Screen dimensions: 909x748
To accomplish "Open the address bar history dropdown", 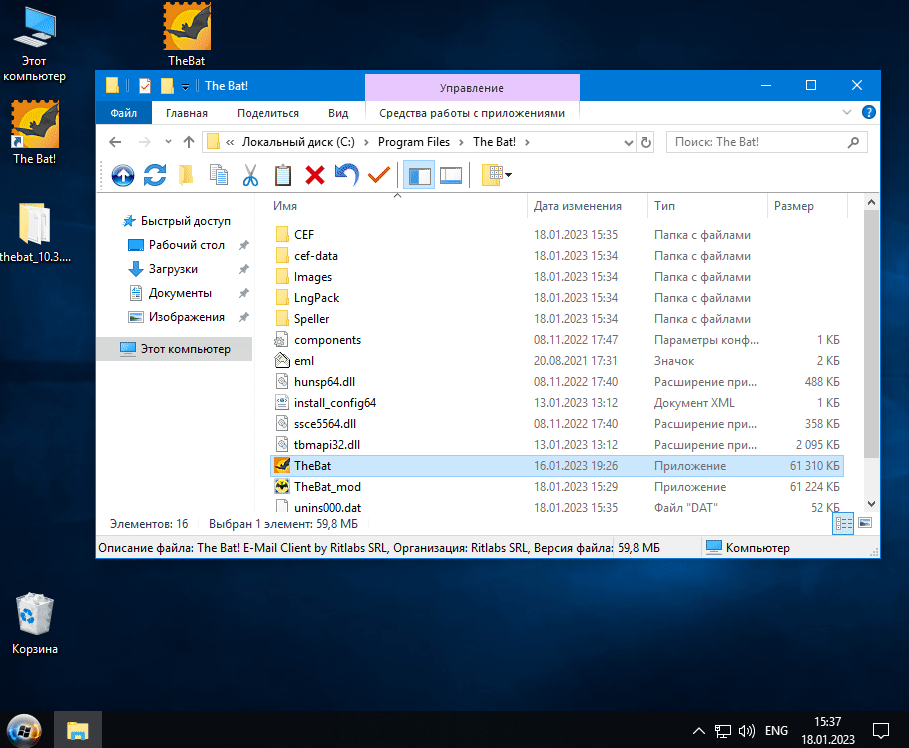I will point(628,142).
